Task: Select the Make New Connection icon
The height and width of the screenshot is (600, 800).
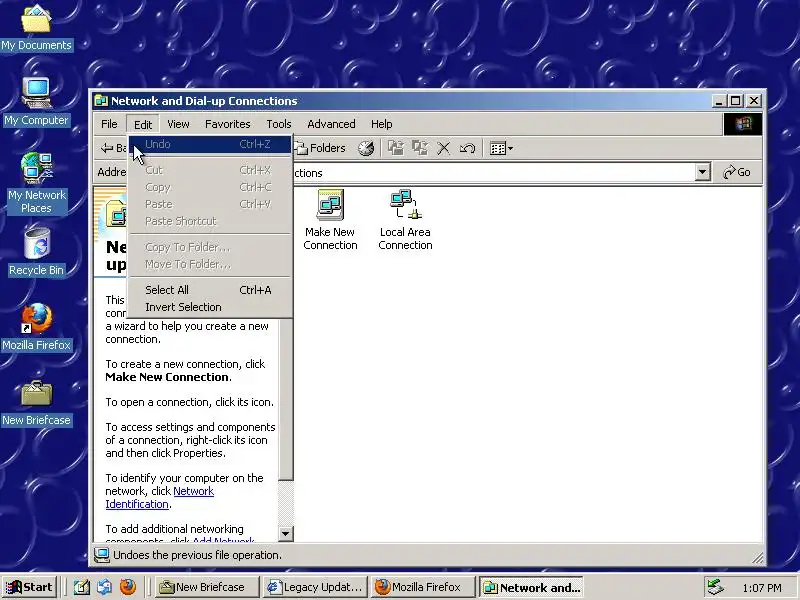Action: [x=330, y=220]
